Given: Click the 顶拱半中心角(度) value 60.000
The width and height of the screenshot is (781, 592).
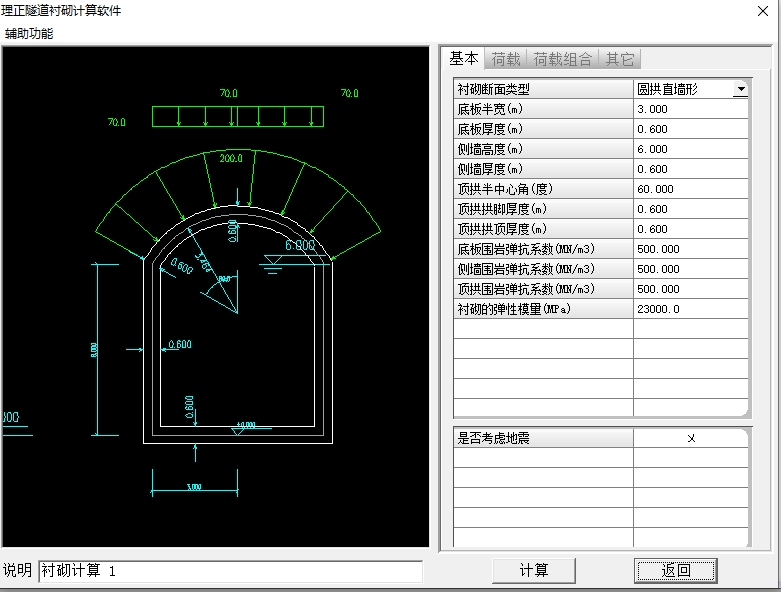Looking at the screenshot, I should point(690,189).
